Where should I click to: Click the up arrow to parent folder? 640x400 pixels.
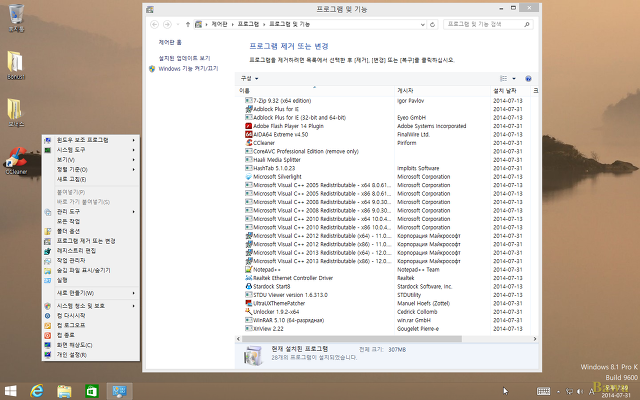click(x=188, y=24)
